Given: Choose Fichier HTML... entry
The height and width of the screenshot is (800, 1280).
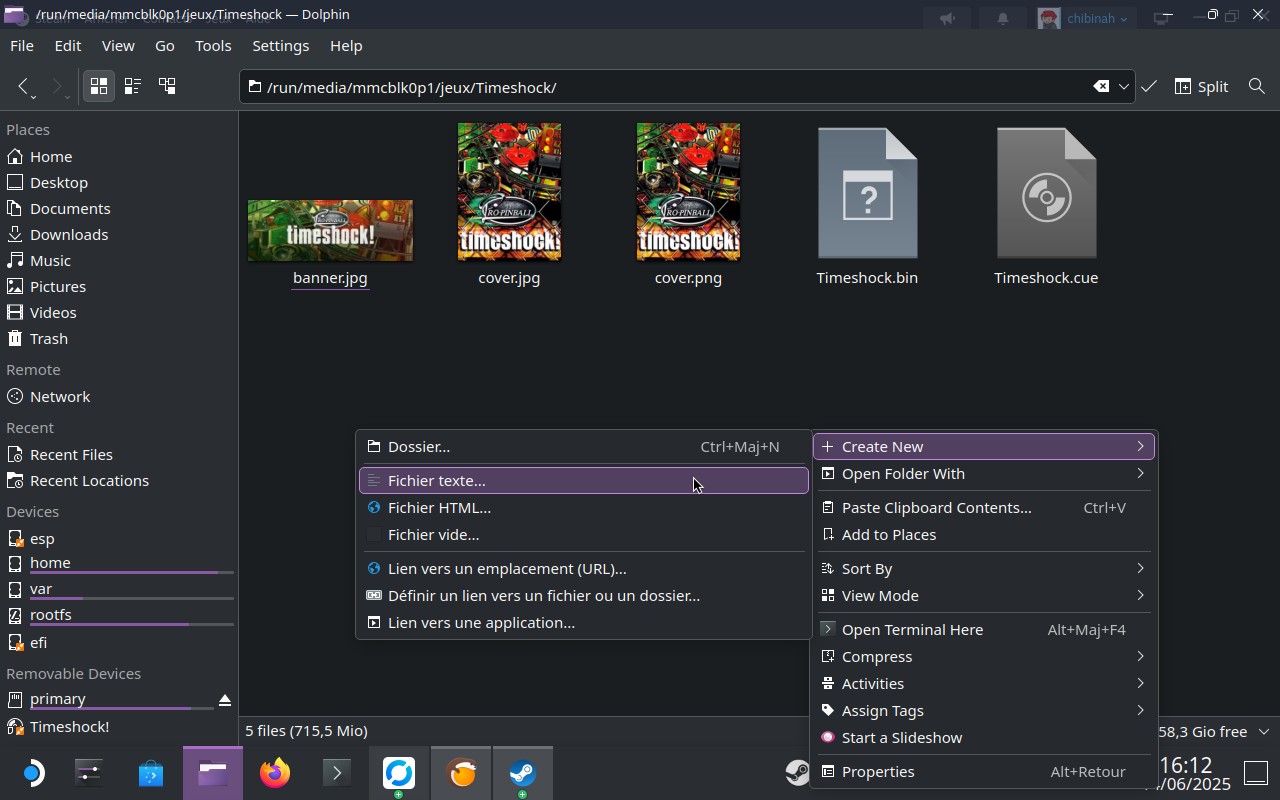Looking at the screenshot, I should tap(583, 508).
